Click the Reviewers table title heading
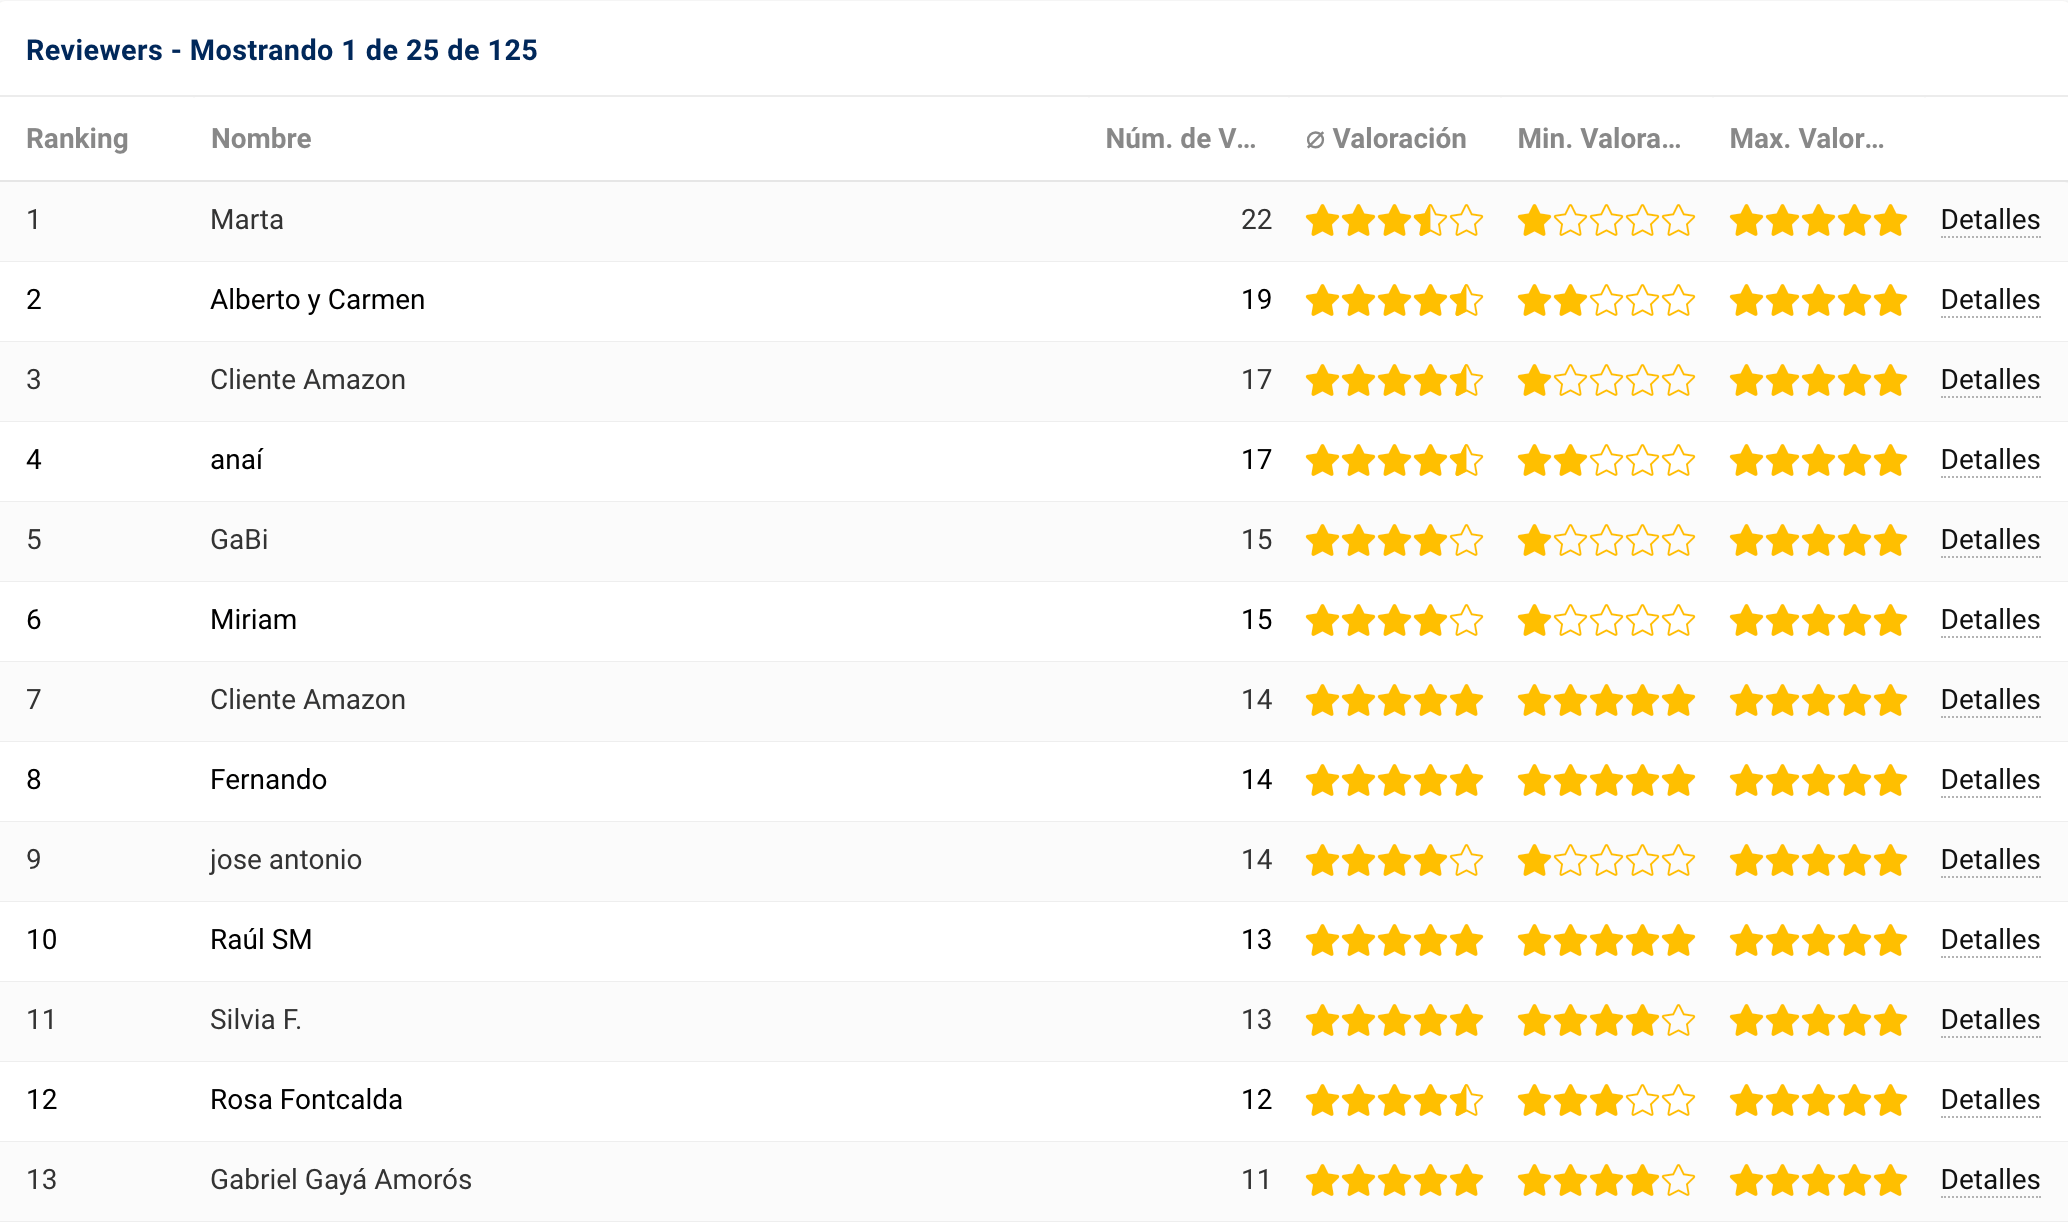This screenshot has width=2068, height=1226. click(x=281, y=50)
